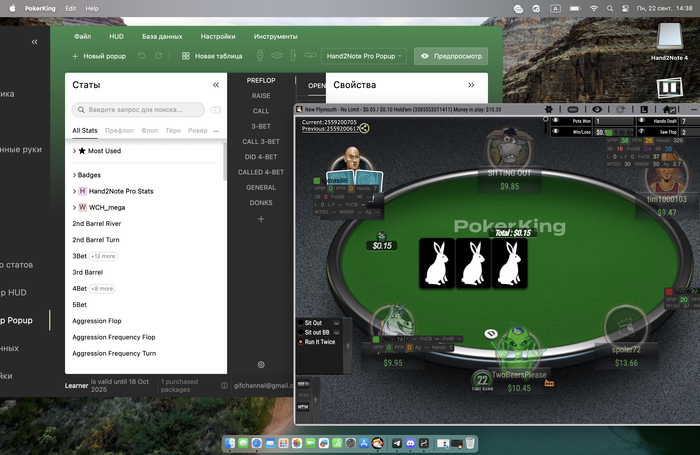The width and height of the screenshot is (700, 455).
Task: Open Spotlight search in the macOS menu bar
Action: click(610, 8)
